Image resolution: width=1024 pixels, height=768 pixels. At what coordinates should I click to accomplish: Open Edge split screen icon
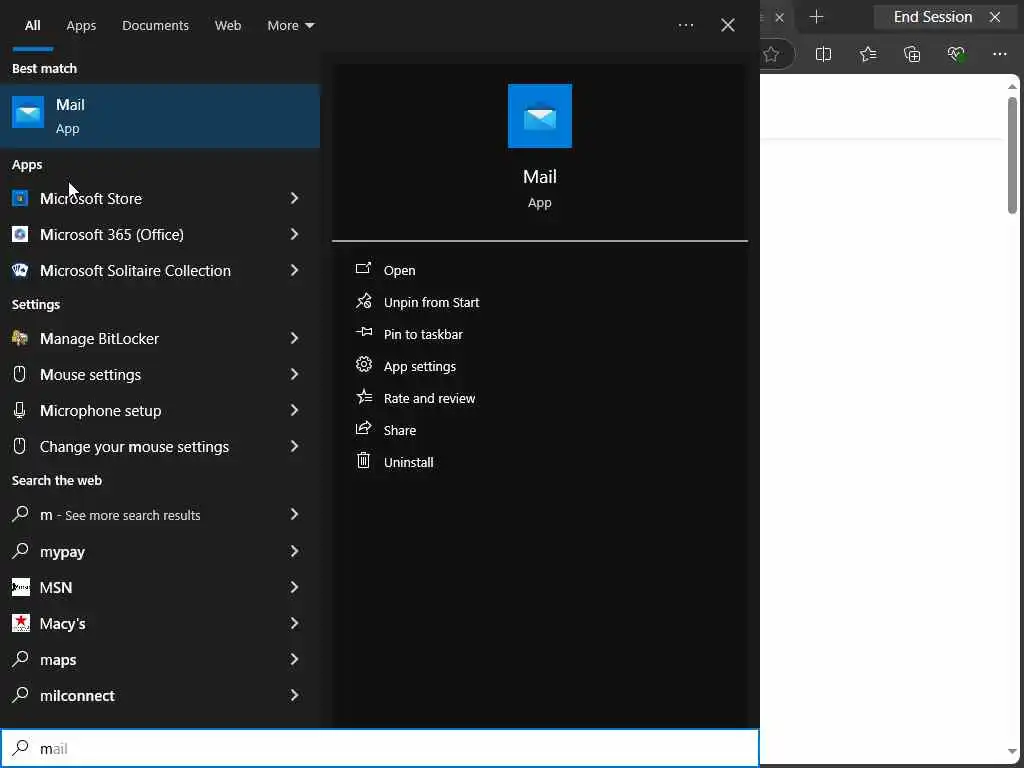(x=824, y=54)
